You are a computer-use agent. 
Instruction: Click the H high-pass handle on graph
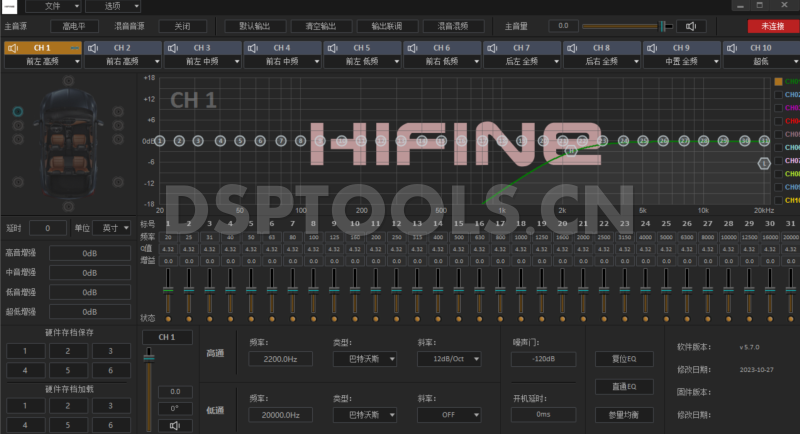(571, 150)
